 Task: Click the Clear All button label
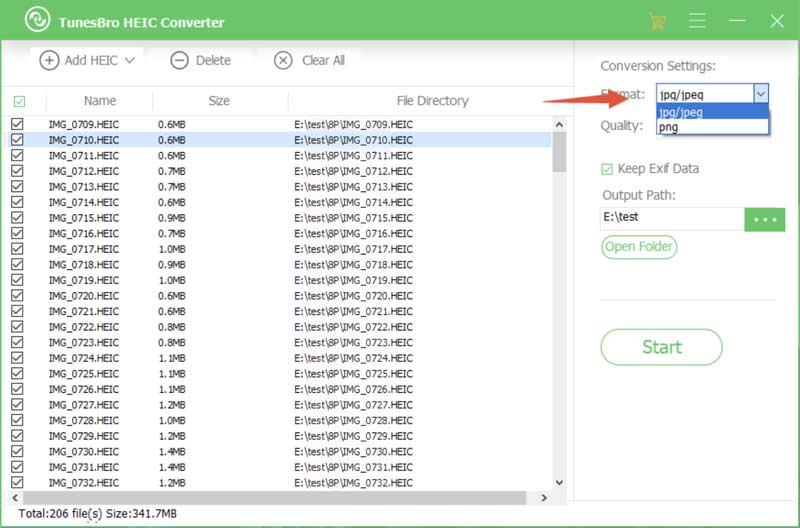[x=323, y=60]
